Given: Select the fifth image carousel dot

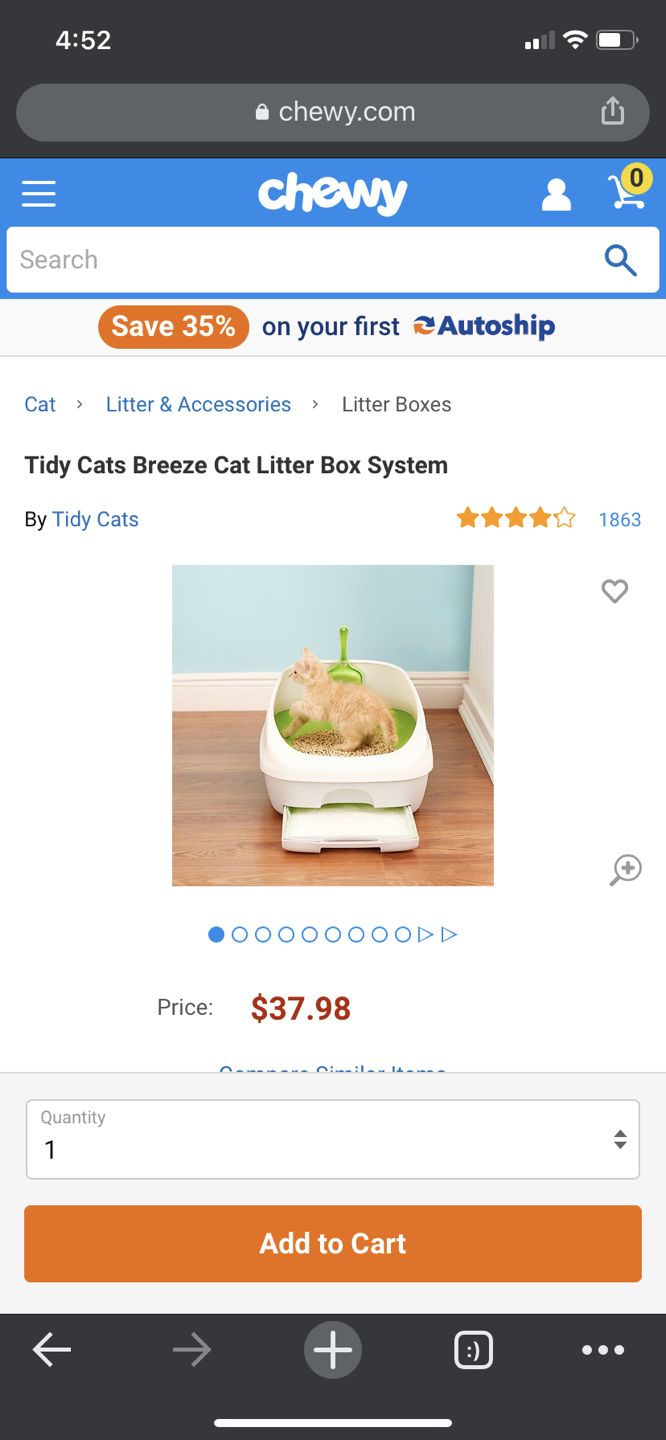Looking at the screenshot, I should tap(309, 934).
